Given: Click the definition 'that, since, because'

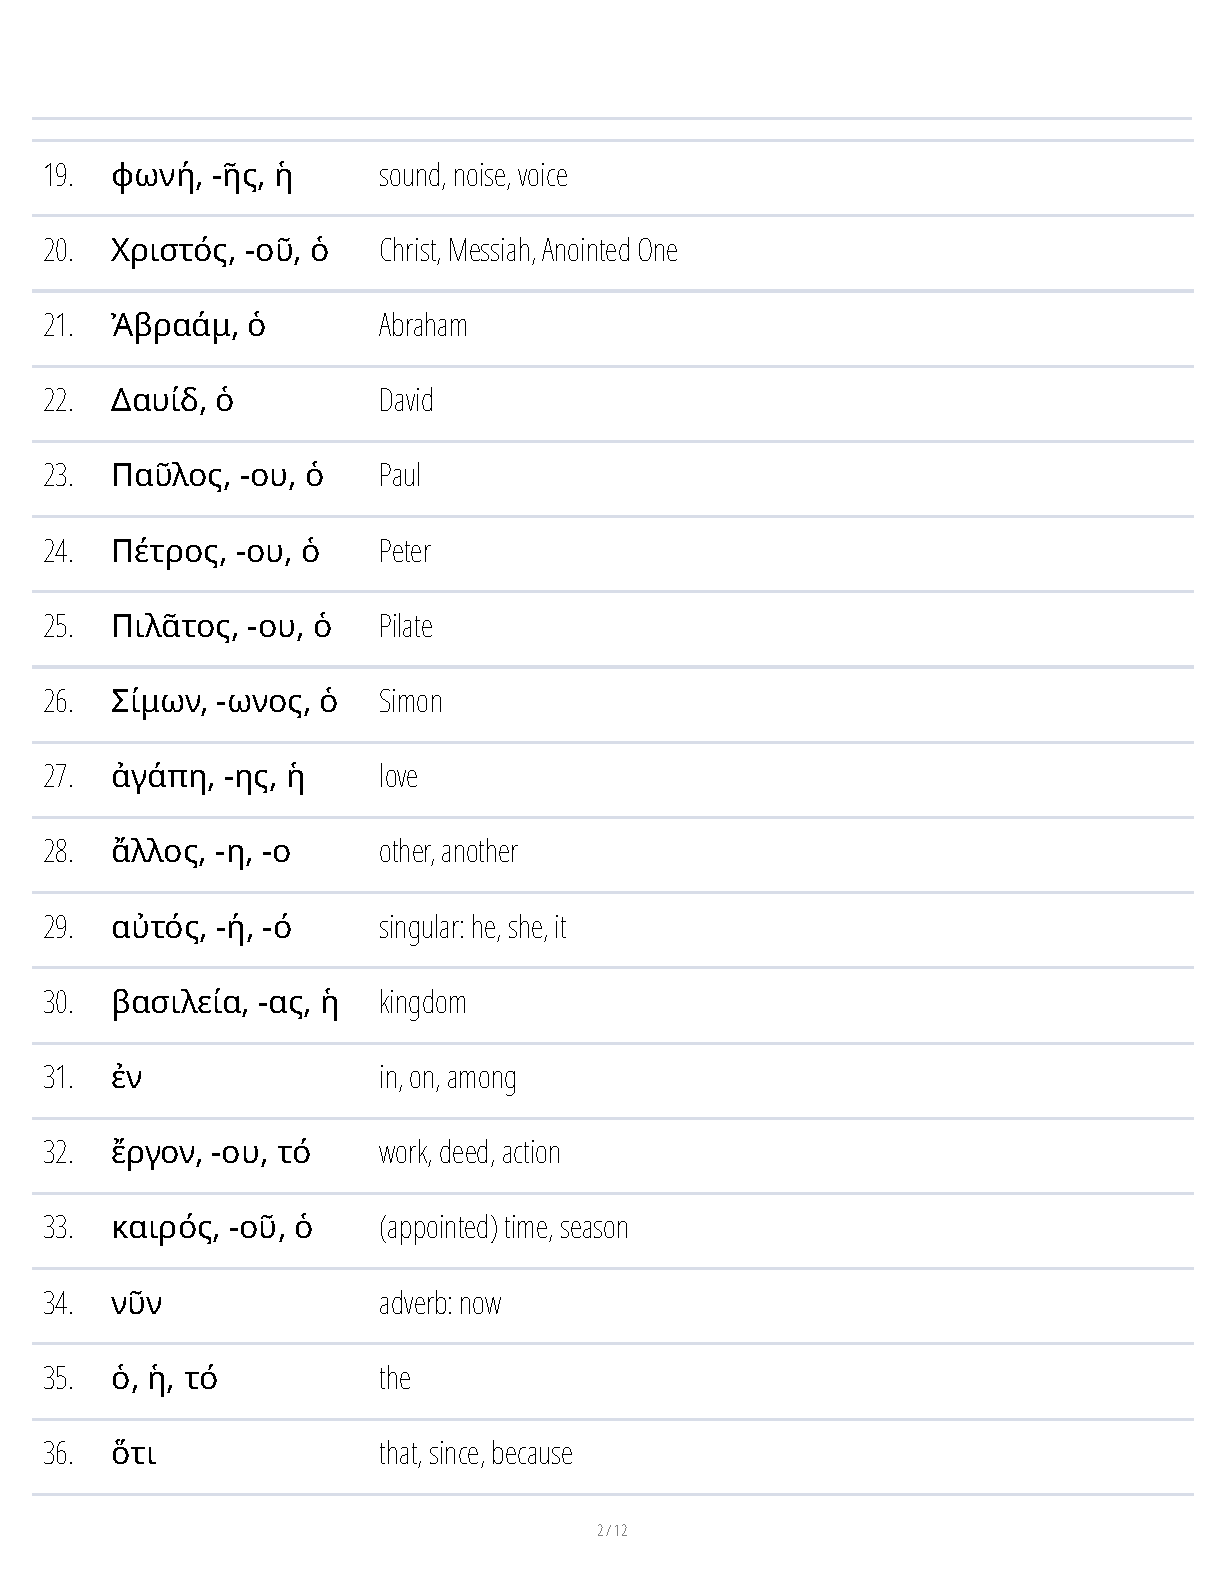Looking at the screenshot, I should coord(476,1454).
